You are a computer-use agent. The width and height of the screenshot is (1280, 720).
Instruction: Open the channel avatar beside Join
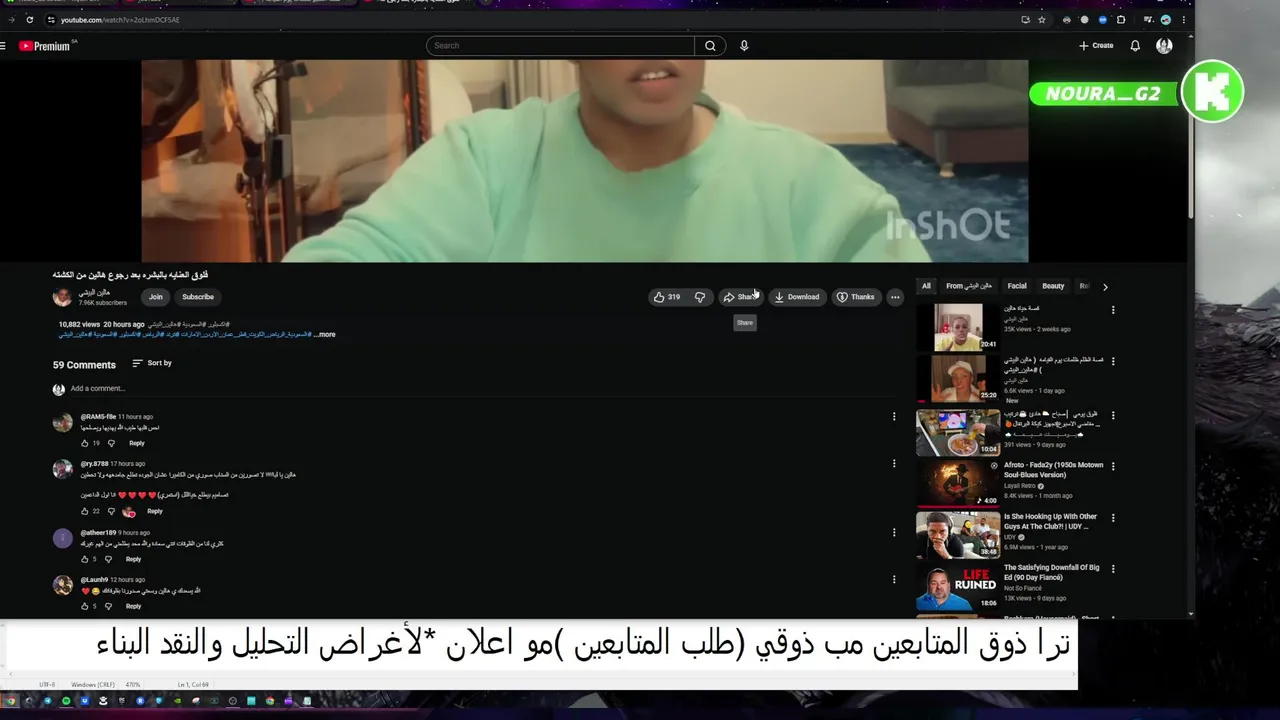62,297
